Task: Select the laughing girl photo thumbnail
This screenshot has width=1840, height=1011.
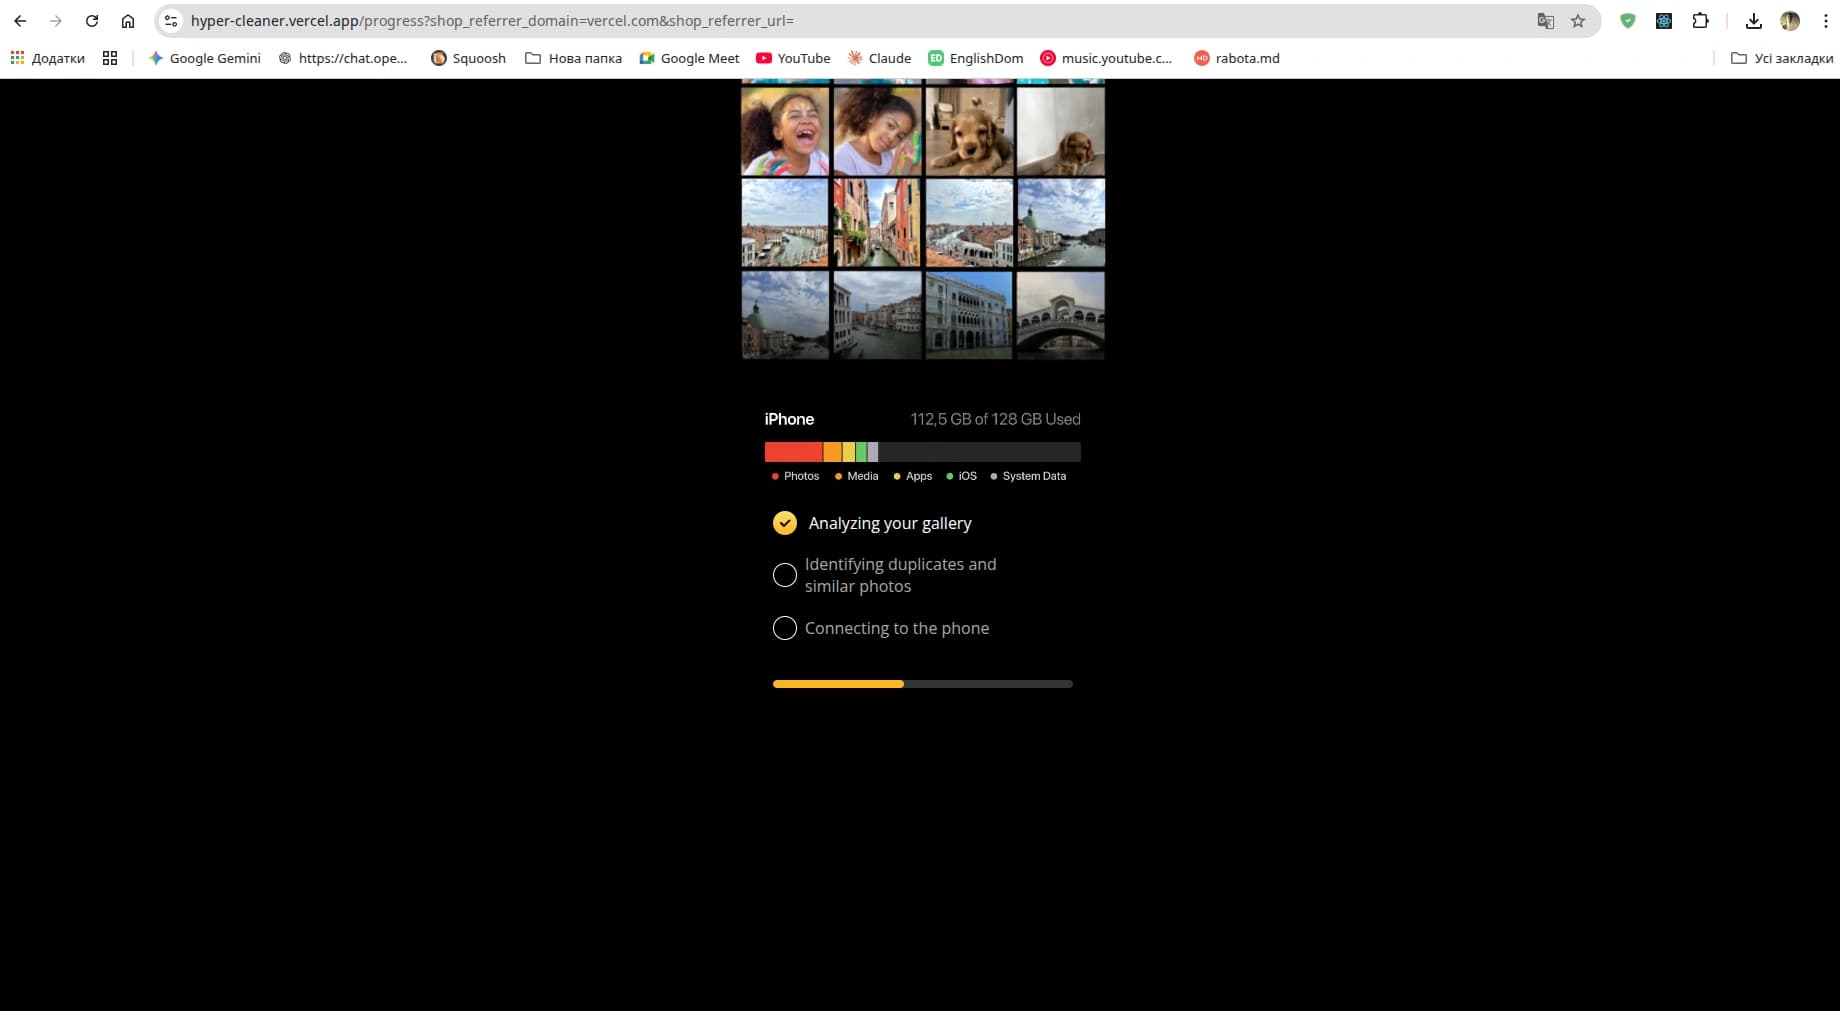Action: (785, 131)
